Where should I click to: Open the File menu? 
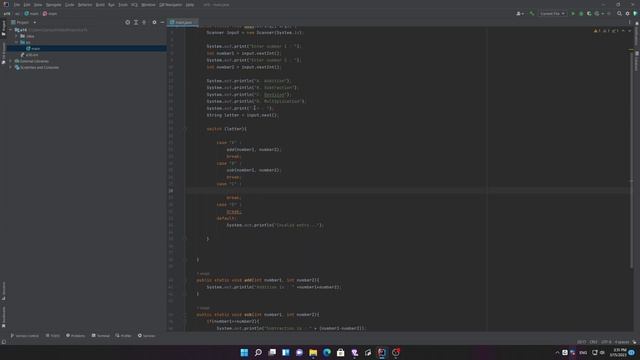[17, 5]
